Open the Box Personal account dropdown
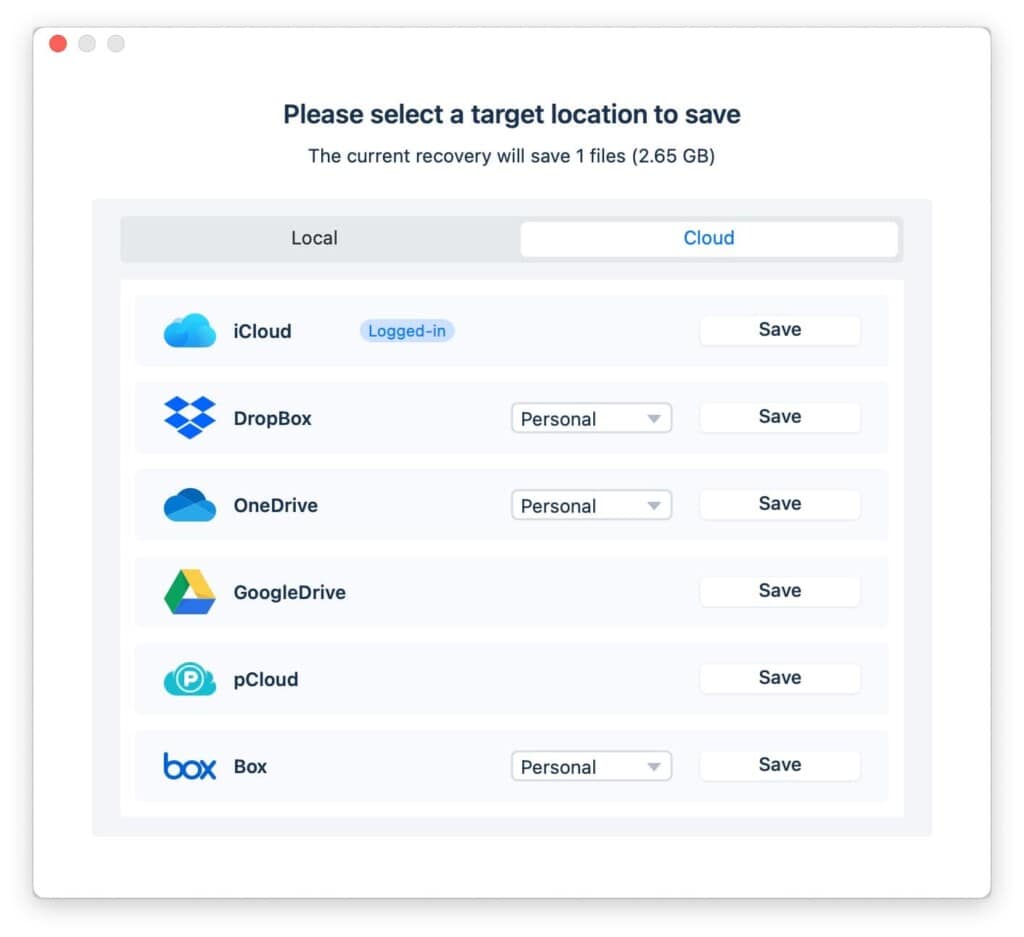The width and height of the screenshot is (1024, 937). point(591,767)
